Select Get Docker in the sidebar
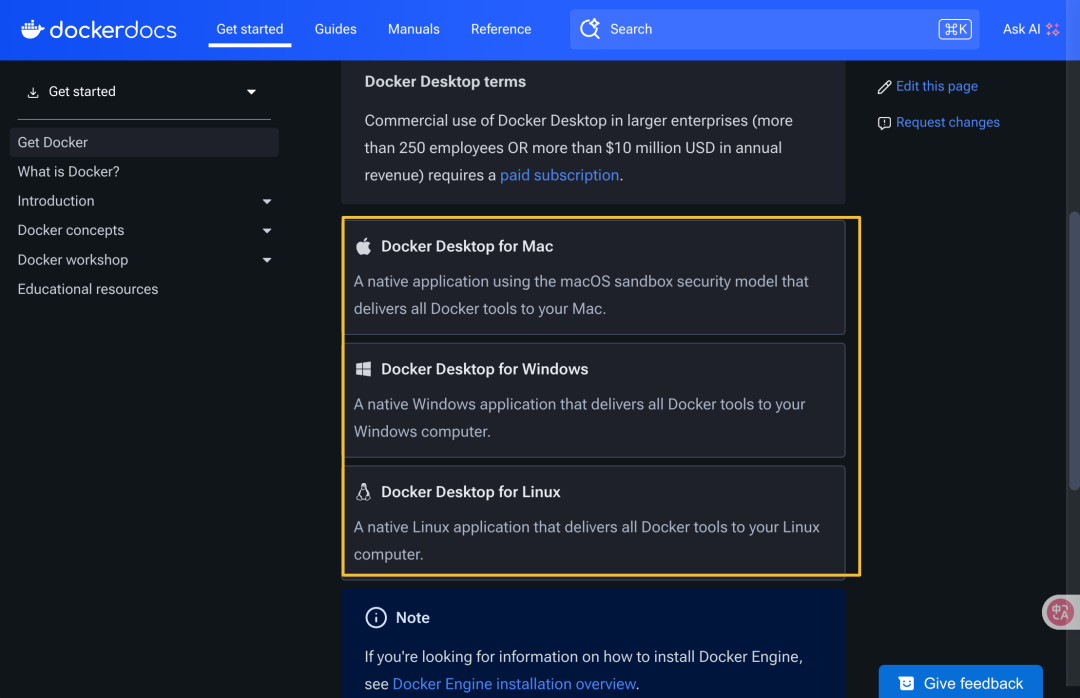 pos(144,142)
